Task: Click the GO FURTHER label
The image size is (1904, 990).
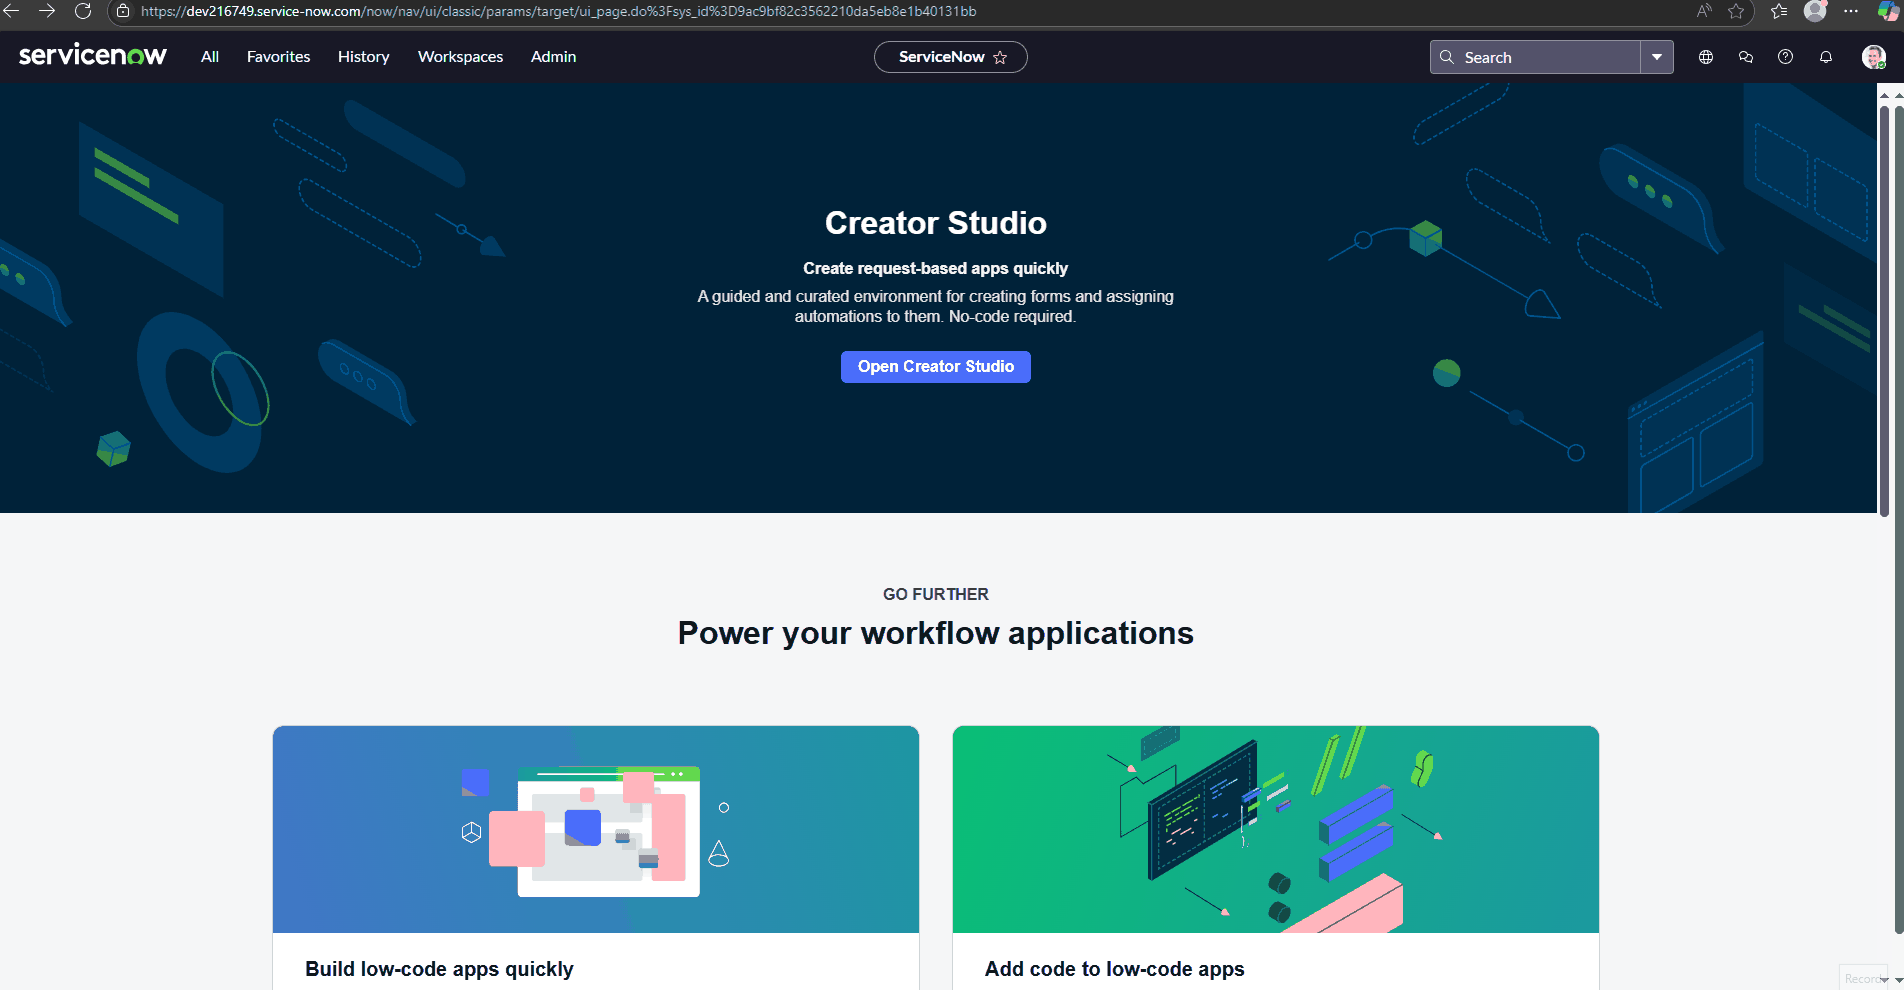Action: pos(936,594)
